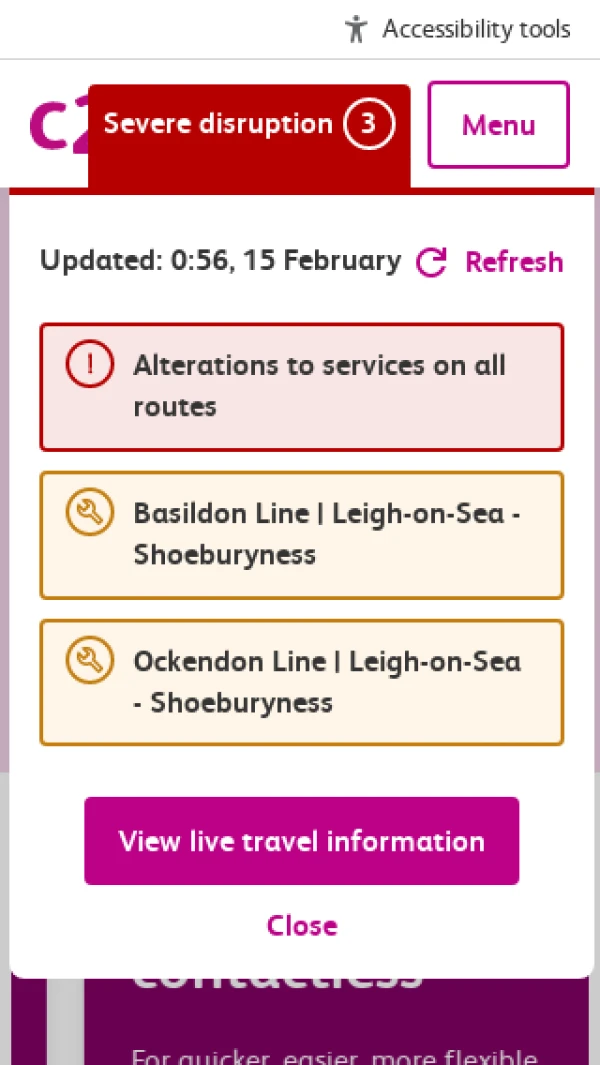Expand the Basildon Line disruption notice
This screenshot has width=600, height=1065.
pos(326,534)
